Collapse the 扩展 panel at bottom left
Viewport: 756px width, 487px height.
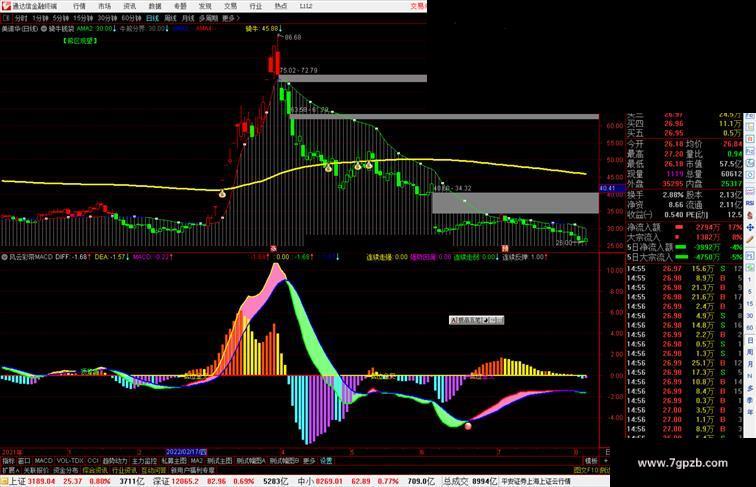(10, 470)
